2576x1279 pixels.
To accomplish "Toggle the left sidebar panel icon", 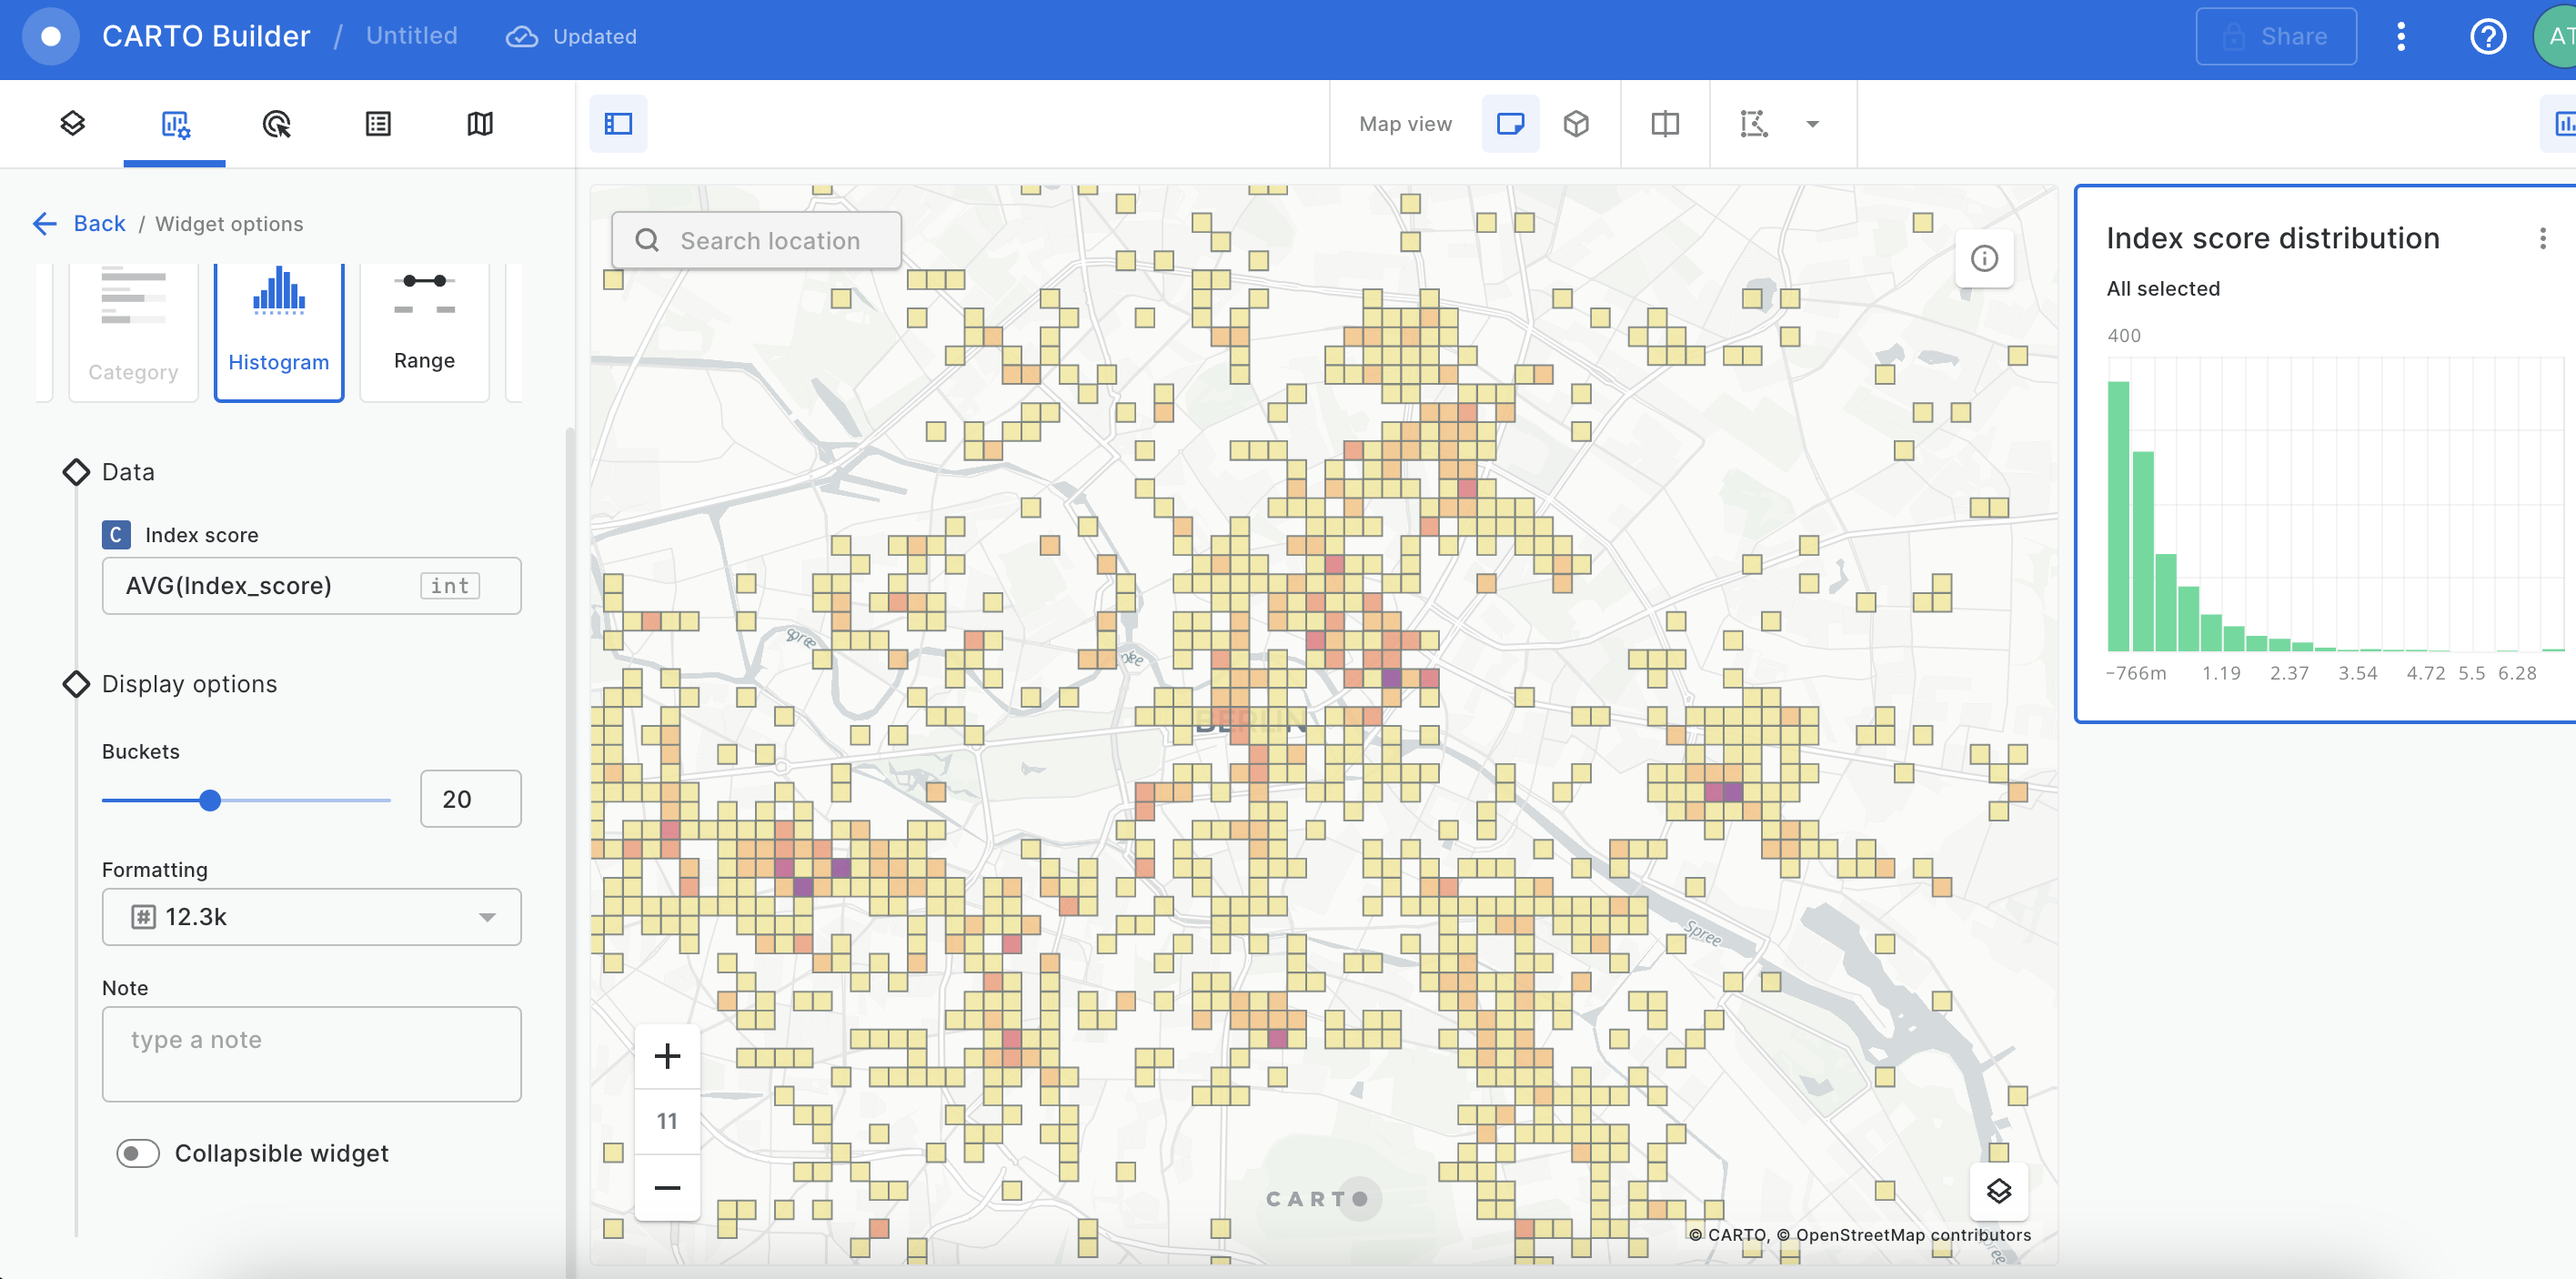I will click(618, 124).
